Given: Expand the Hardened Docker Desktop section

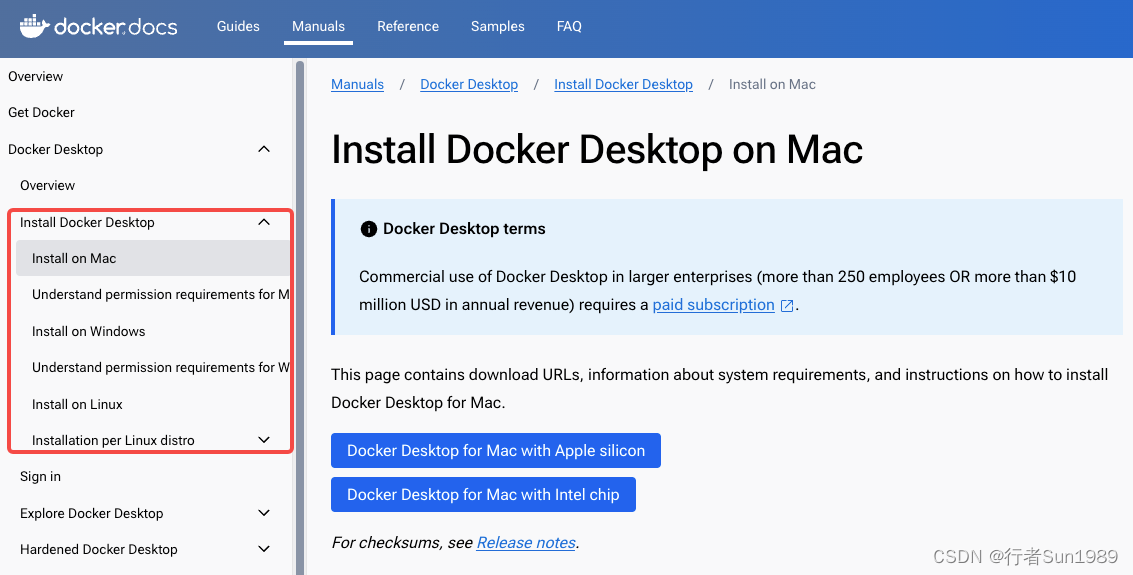Looking at the screenshot, I should point(264,549).
